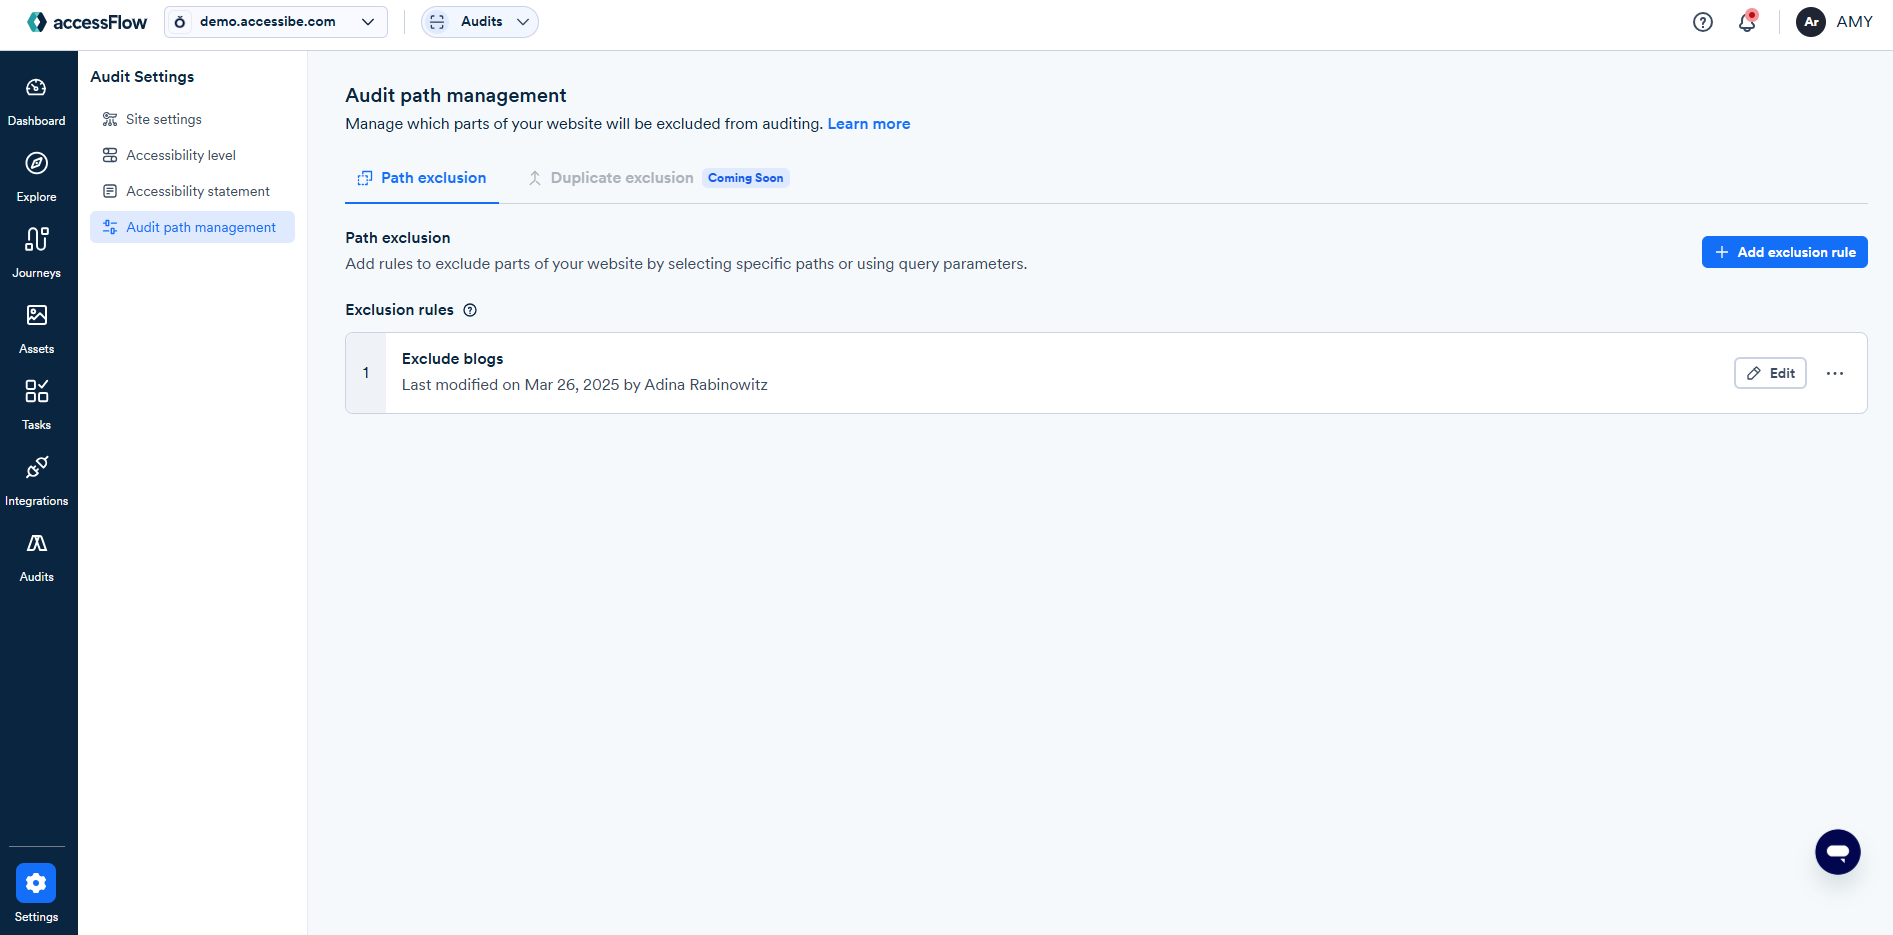Open Tasks from the sidebar
1893x935 pixels.
(x=37, y=405)
